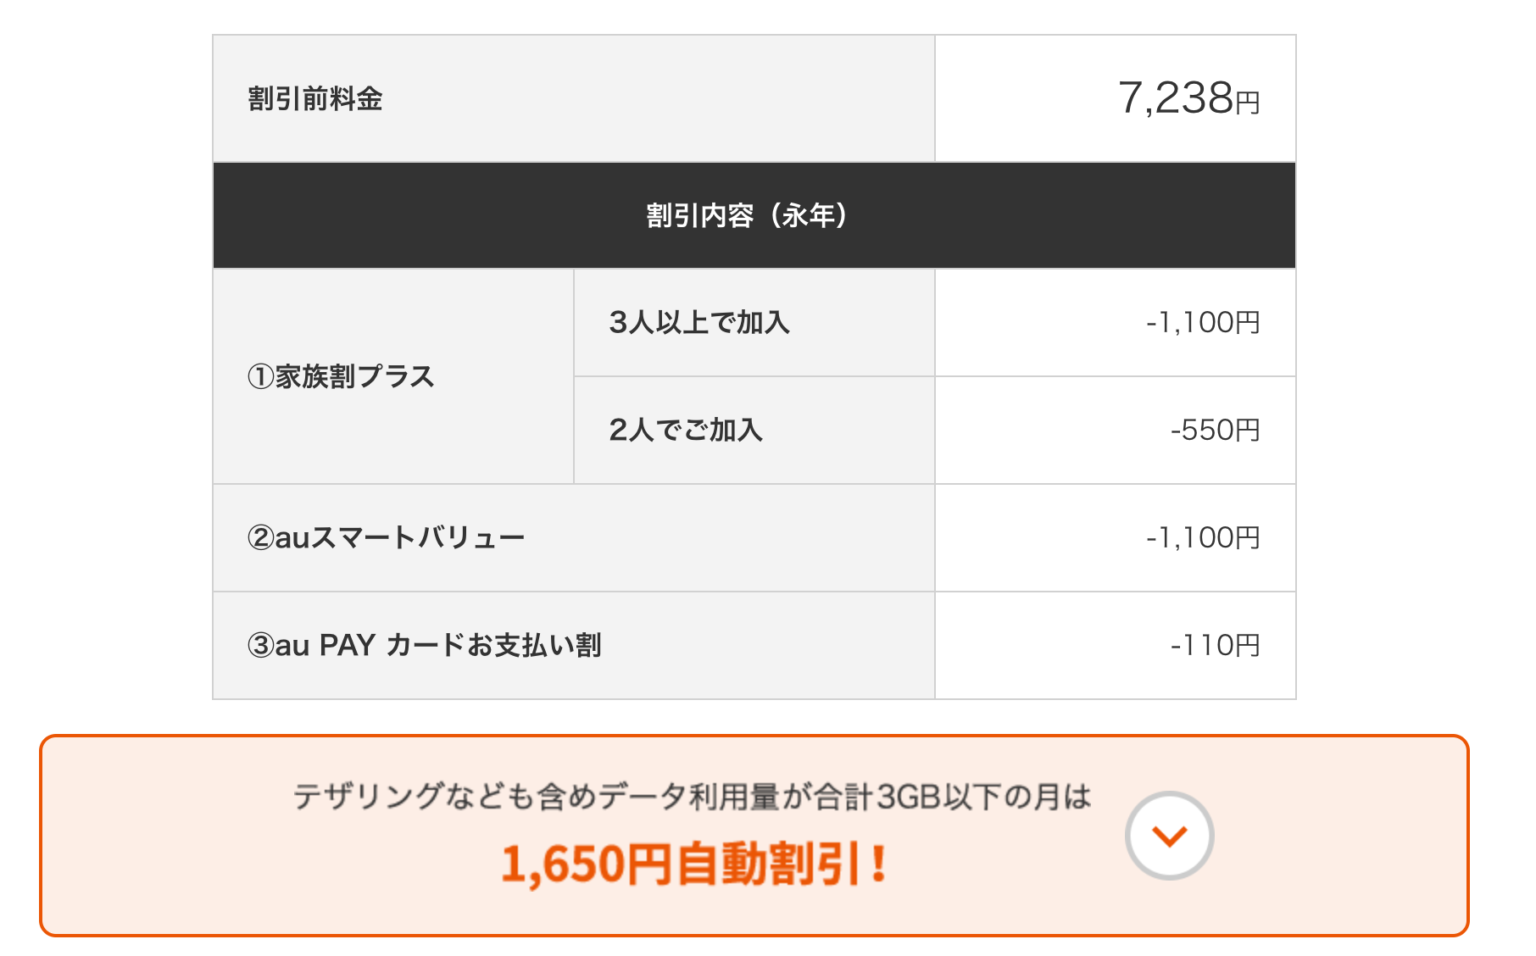Expand the auto-discount banner disclosure control
The image size is (1536, 956).
(1170, 836)
